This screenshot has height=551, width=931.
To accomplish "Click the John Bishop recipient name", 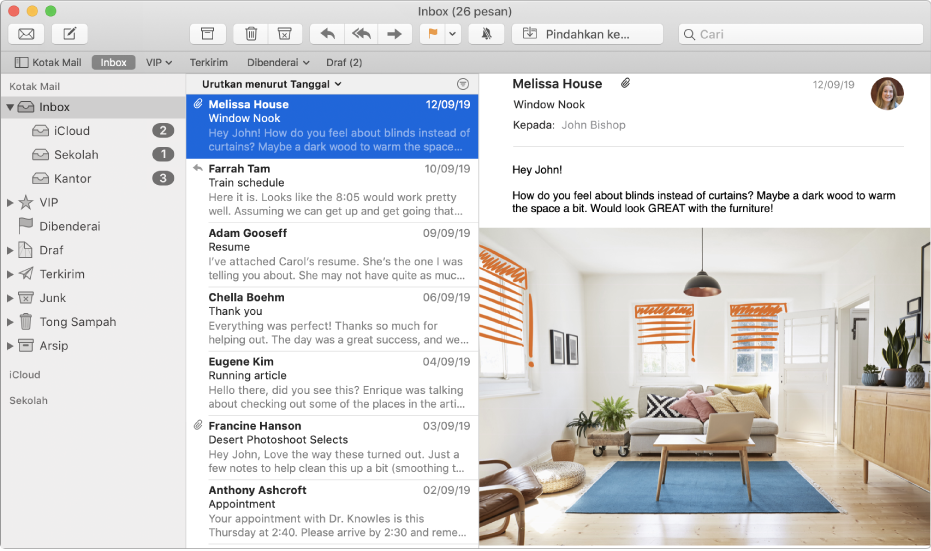I will click(x=593, y=125).
